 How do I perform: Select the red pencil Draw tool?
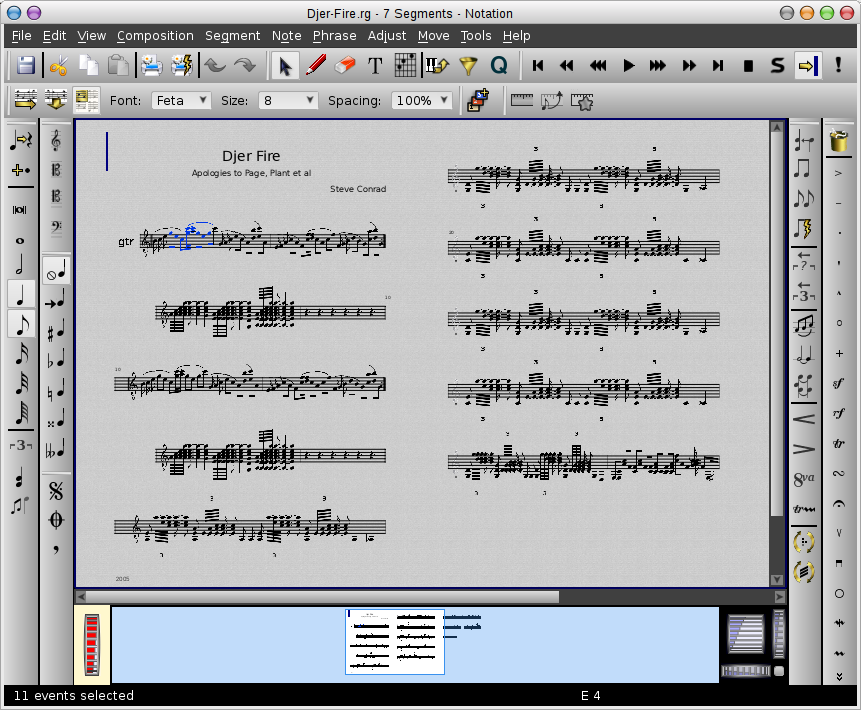[x=316, y=66]
